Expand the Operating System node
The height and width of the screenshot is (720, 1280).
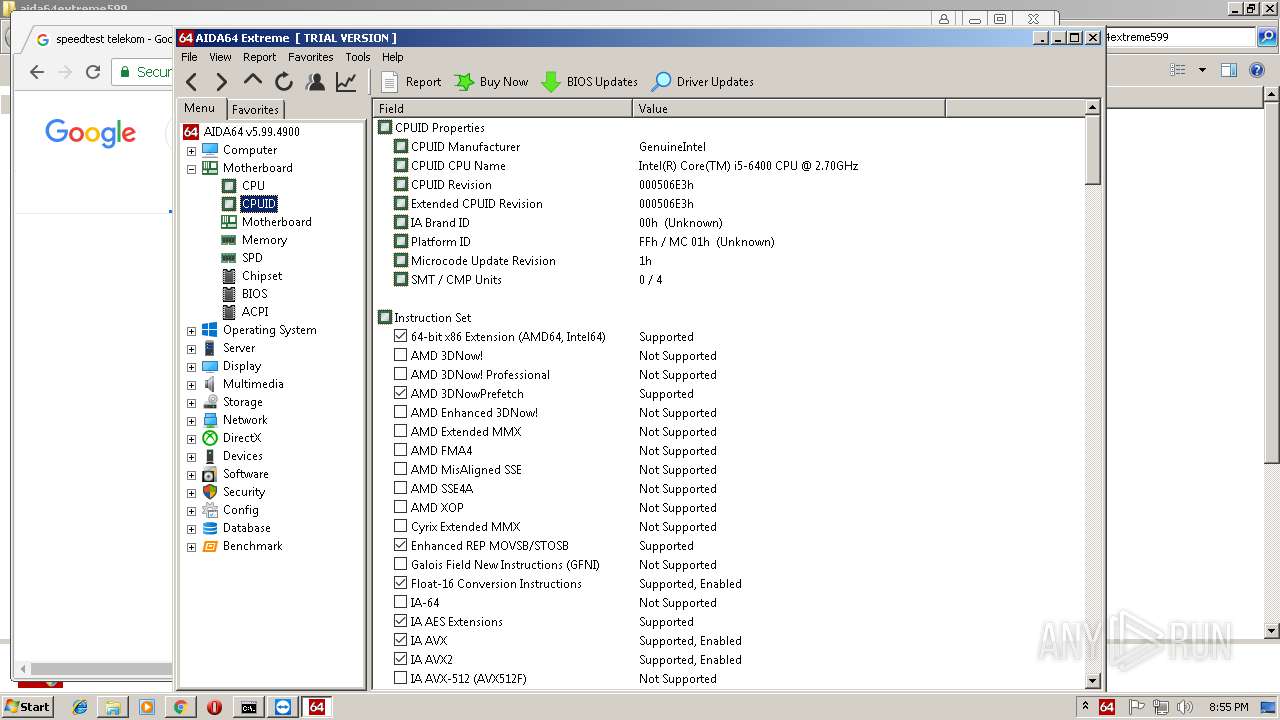click(191, 331)
